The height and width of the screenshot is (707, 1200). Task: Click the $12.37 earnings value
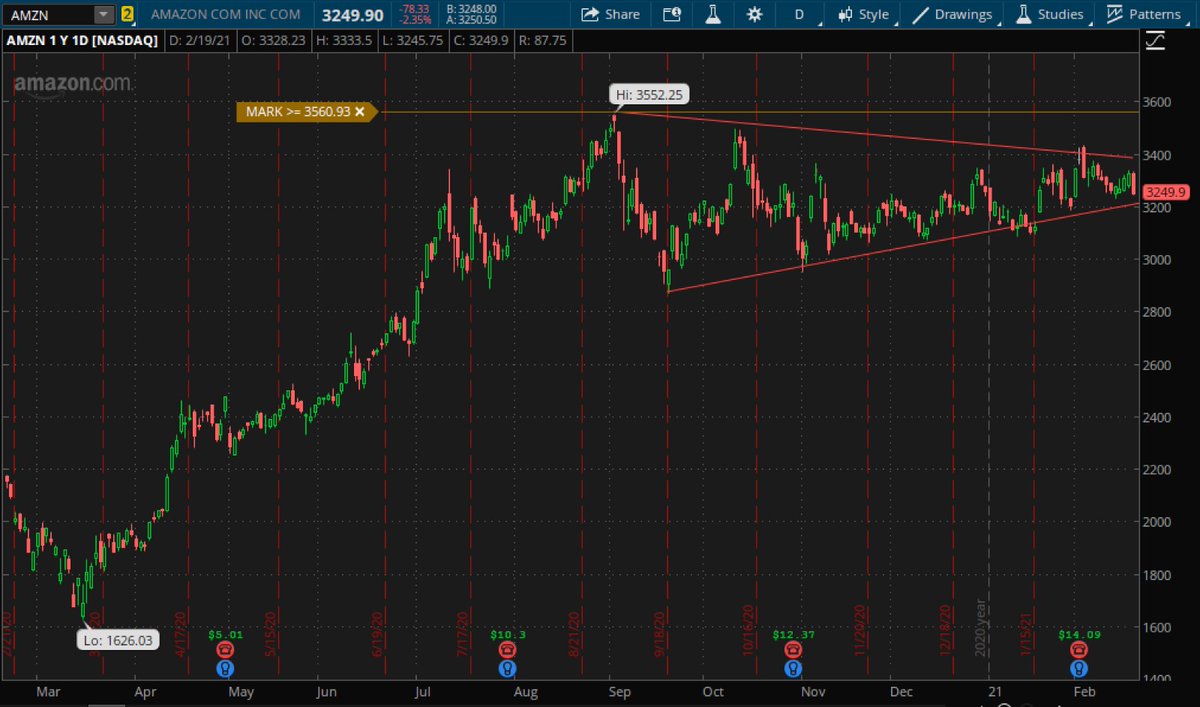coord(793,634)
